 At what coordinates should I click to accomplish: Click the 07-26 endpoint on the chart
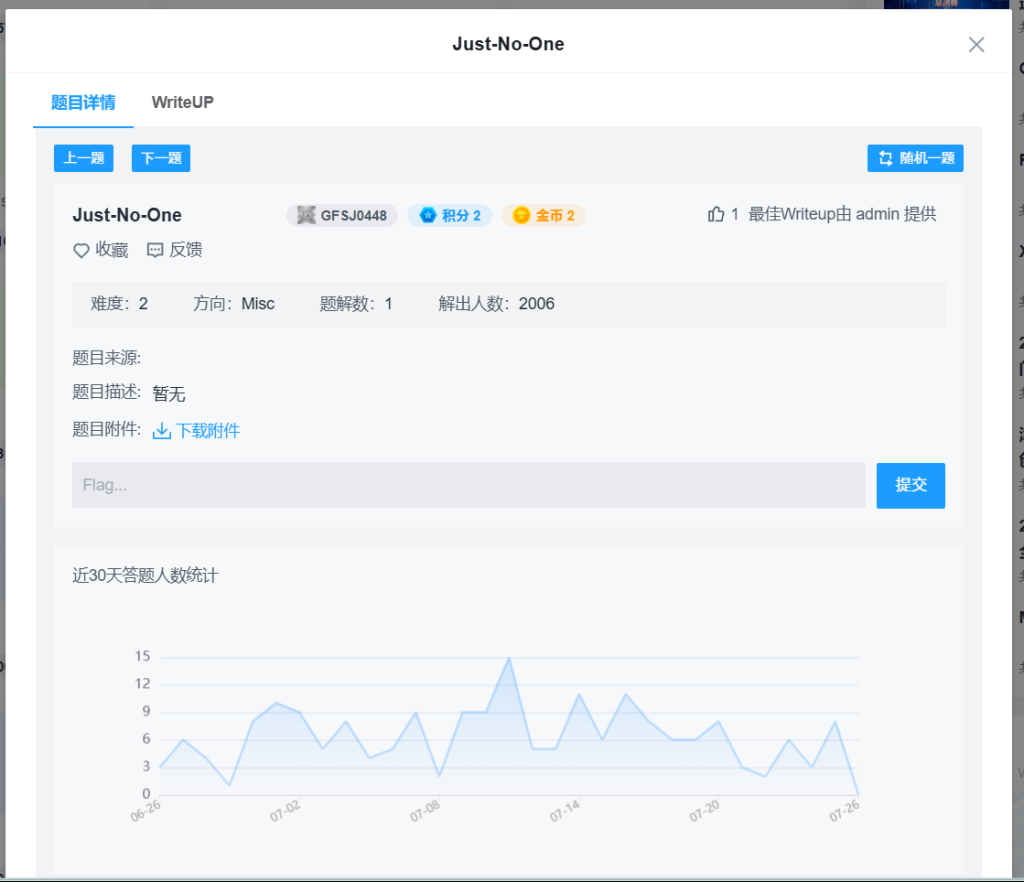click(857, 792)
